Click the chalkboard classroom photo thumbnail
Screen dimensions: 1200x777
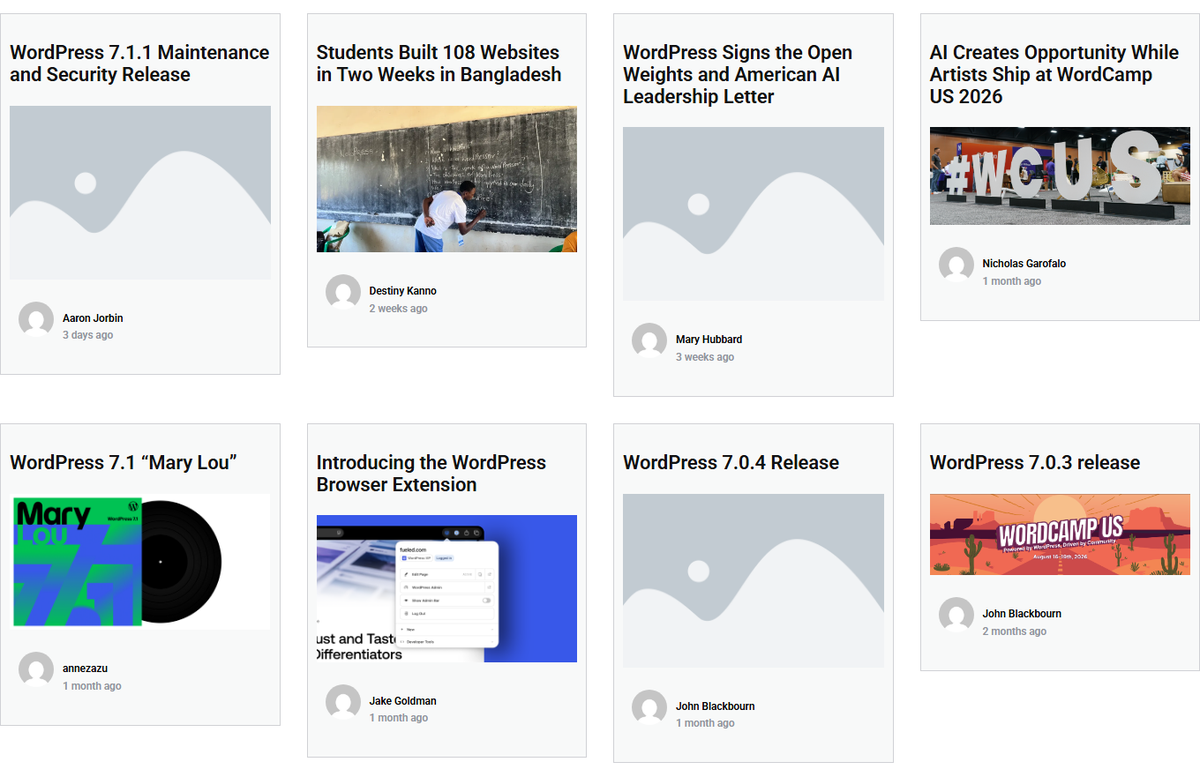pos(447,179)
